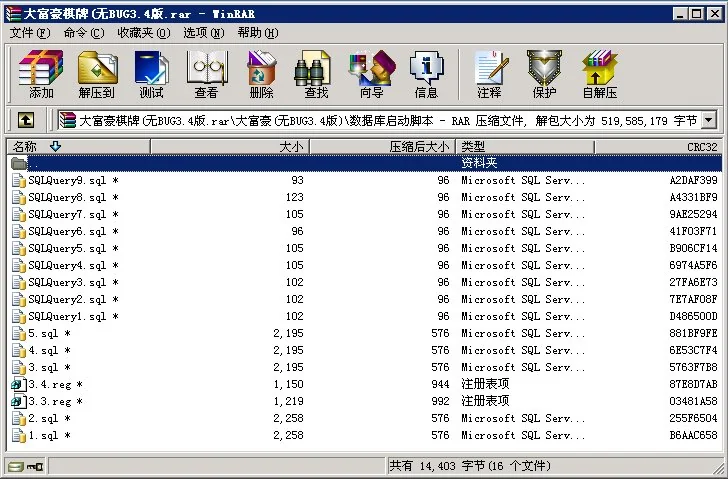Open the 选项 (Options) menu
The height and width of the screenshot is (479, 728).
point(202,33)
